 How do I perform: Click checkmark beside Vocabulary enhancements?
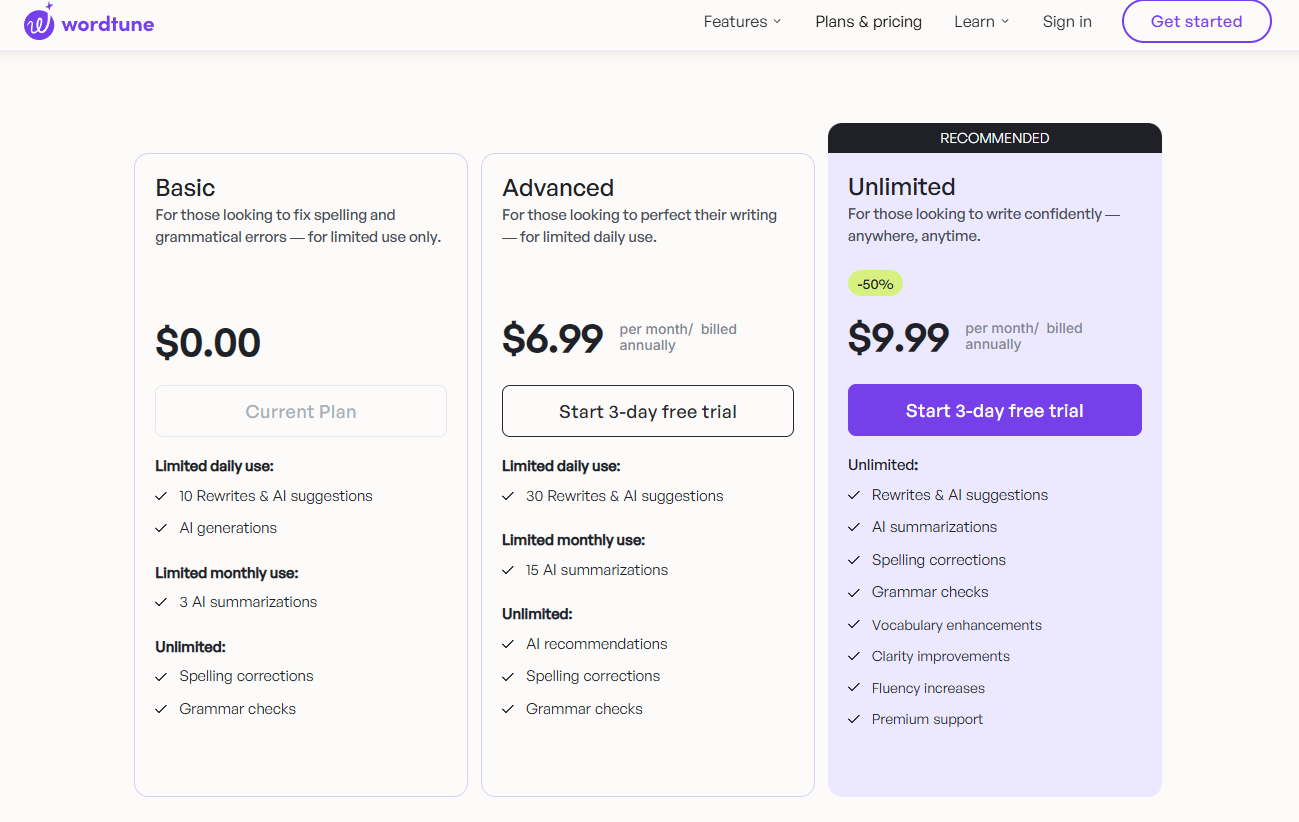pos(854,625)
